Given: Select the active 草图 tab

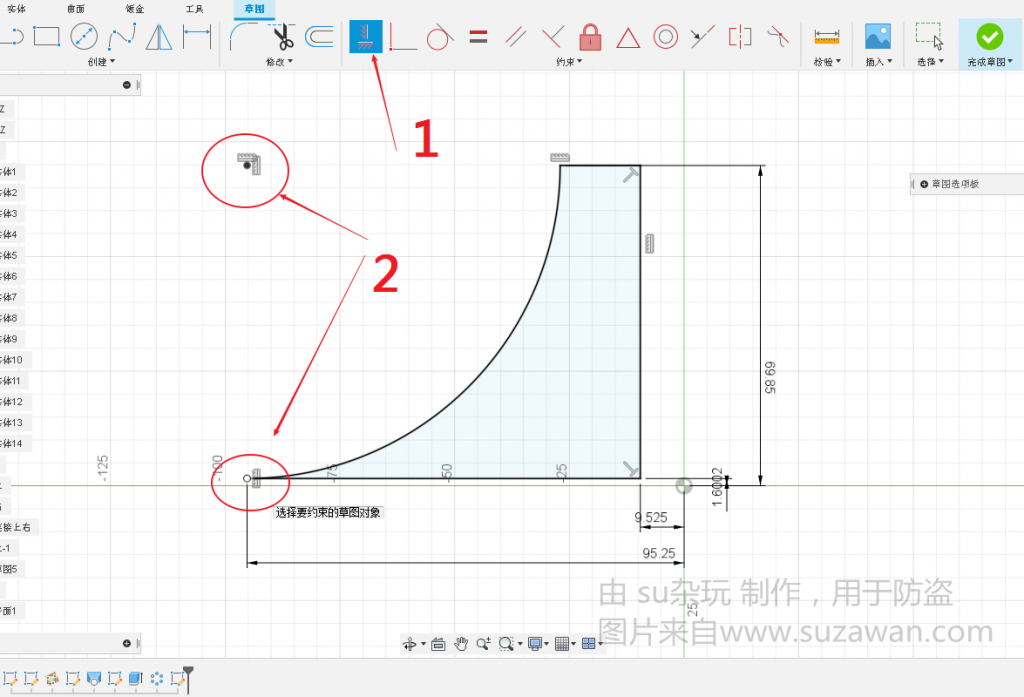Looking at the screenshot, I should coord(254,8).
